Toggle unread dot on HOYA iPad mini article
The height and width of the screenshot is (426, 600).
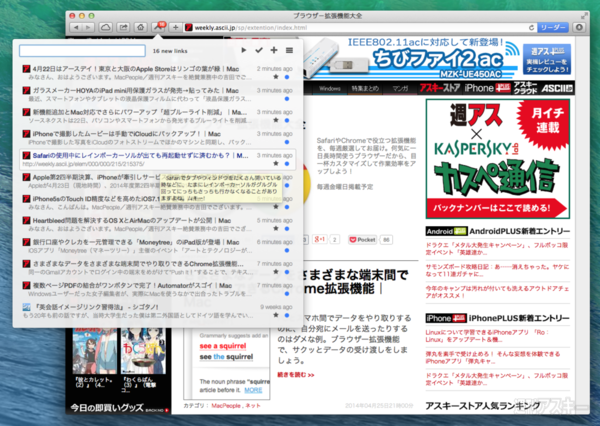[288, 98]
